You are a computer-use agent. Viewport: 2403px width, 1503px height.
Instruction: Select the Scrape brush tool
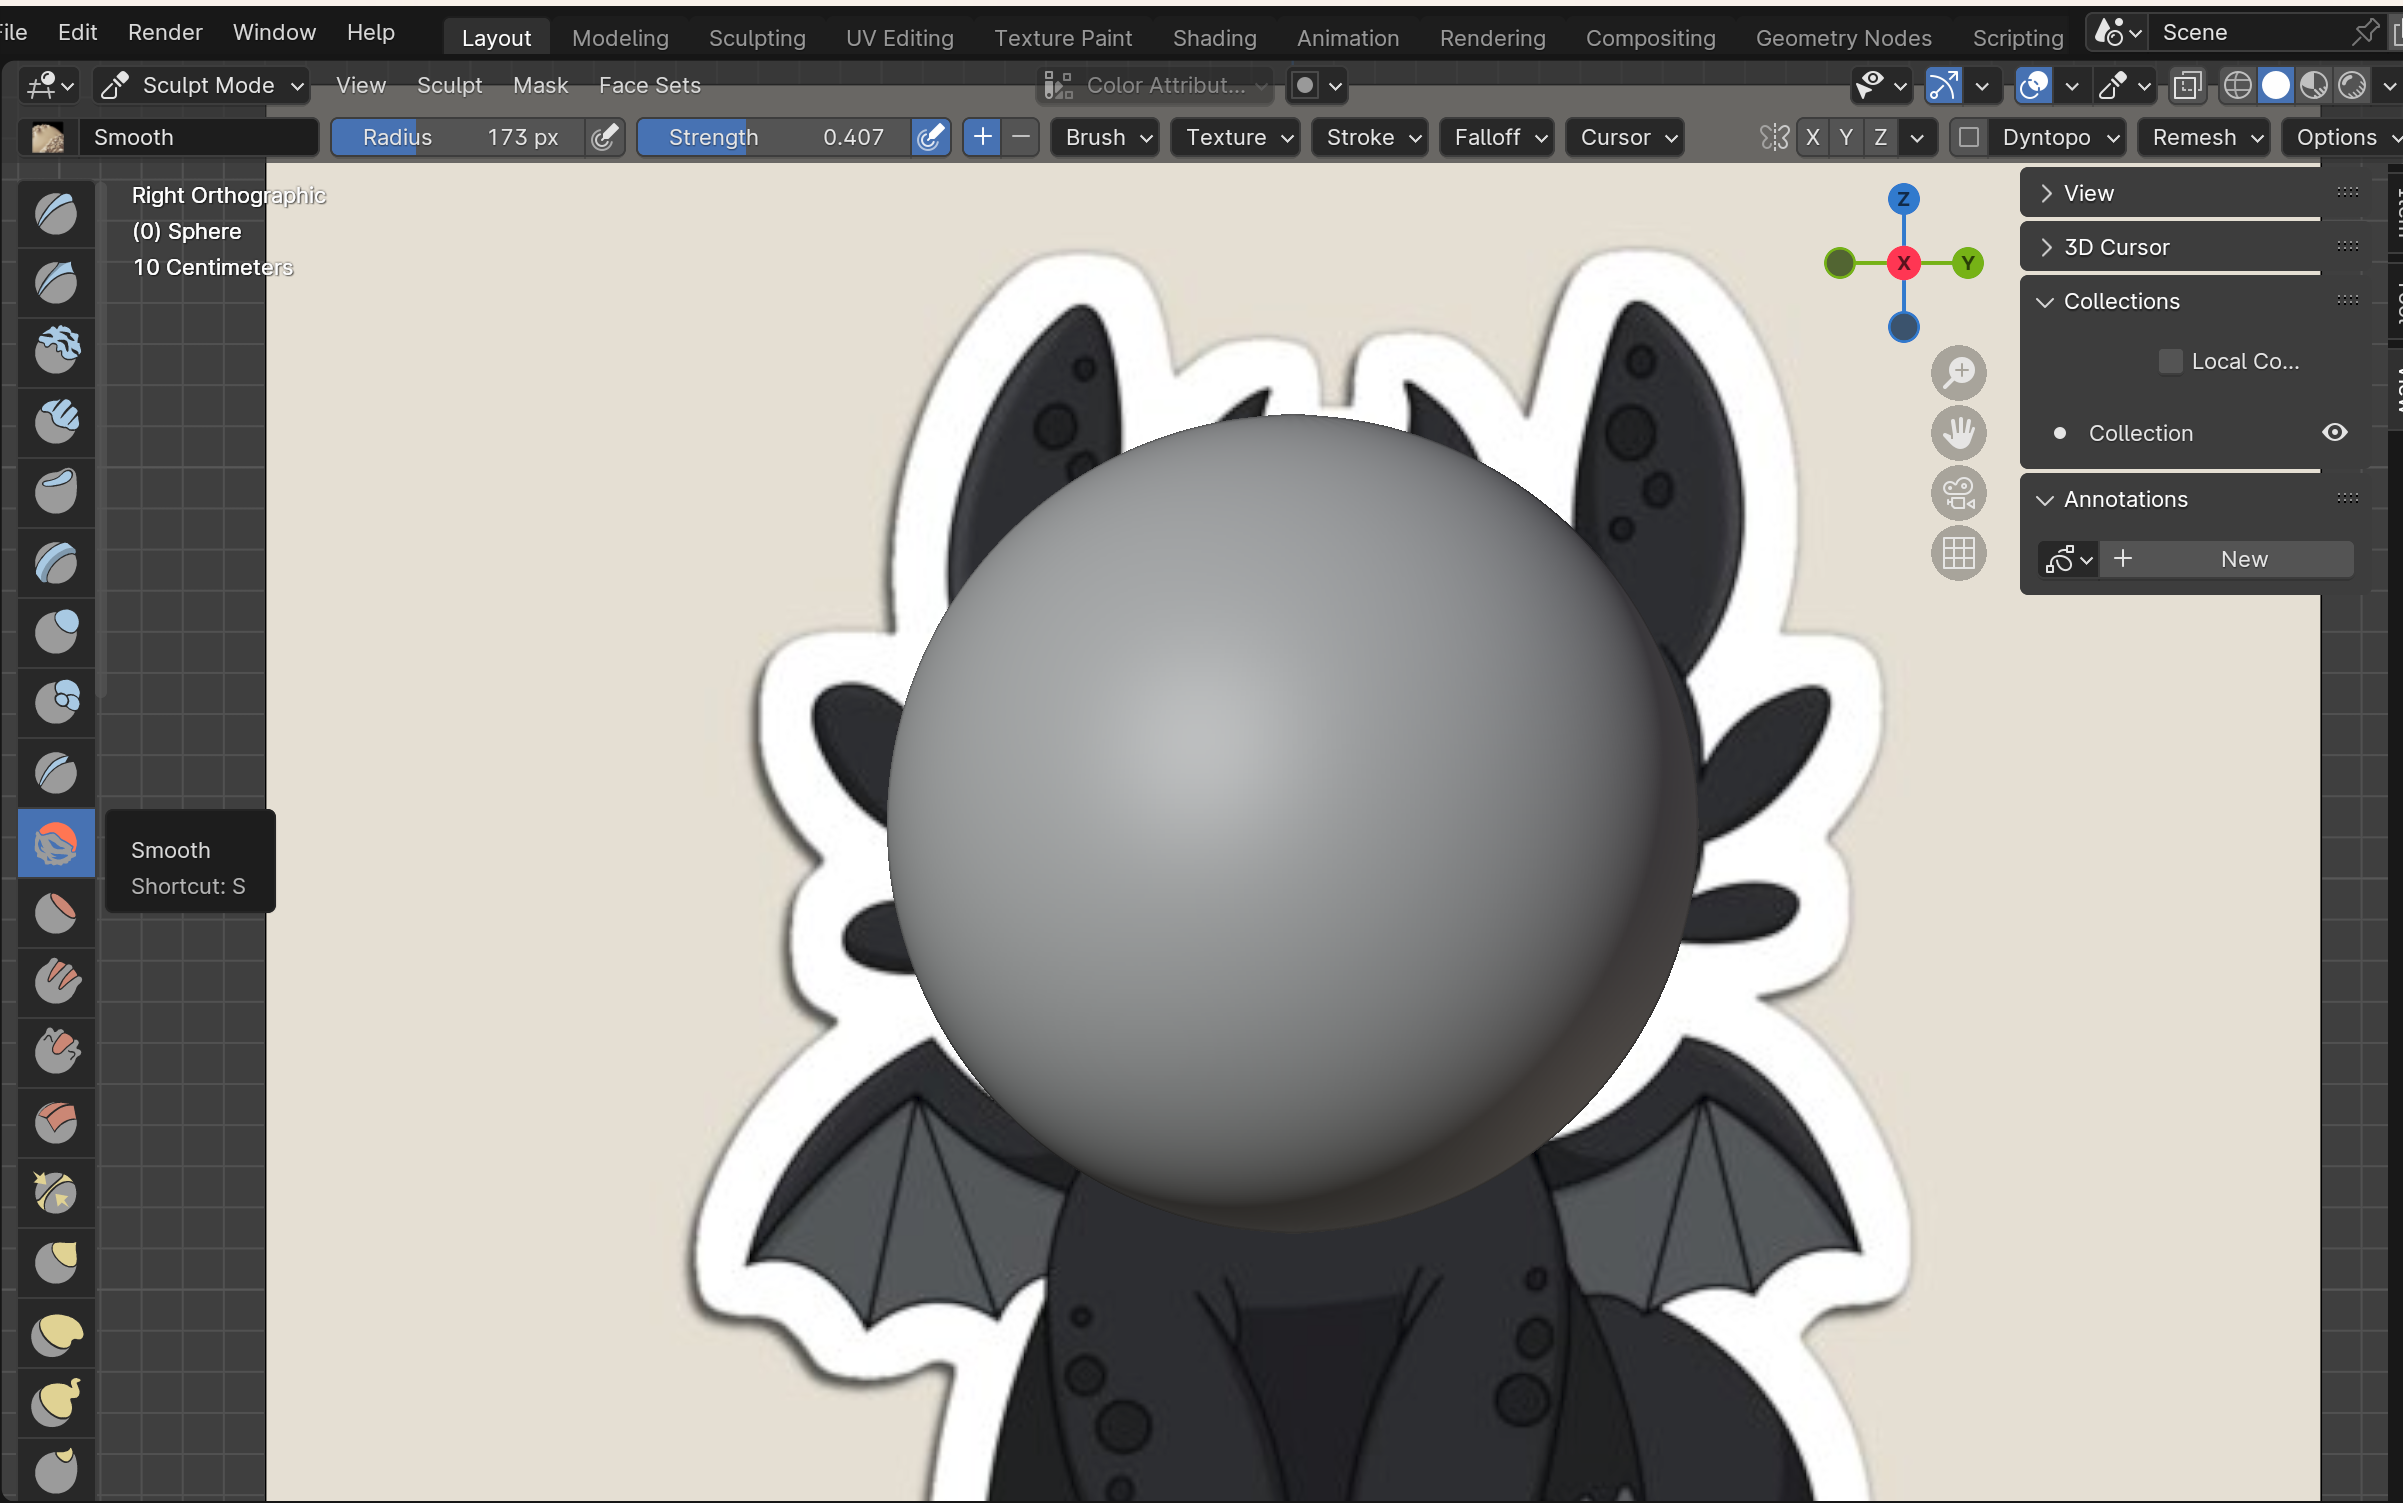click(56, 1052)
